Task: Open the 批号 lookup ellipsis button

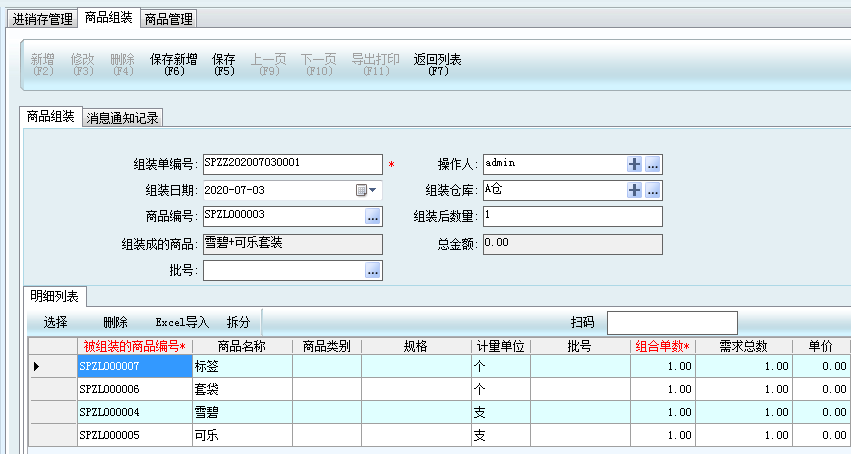Action: tap(373, 270)
